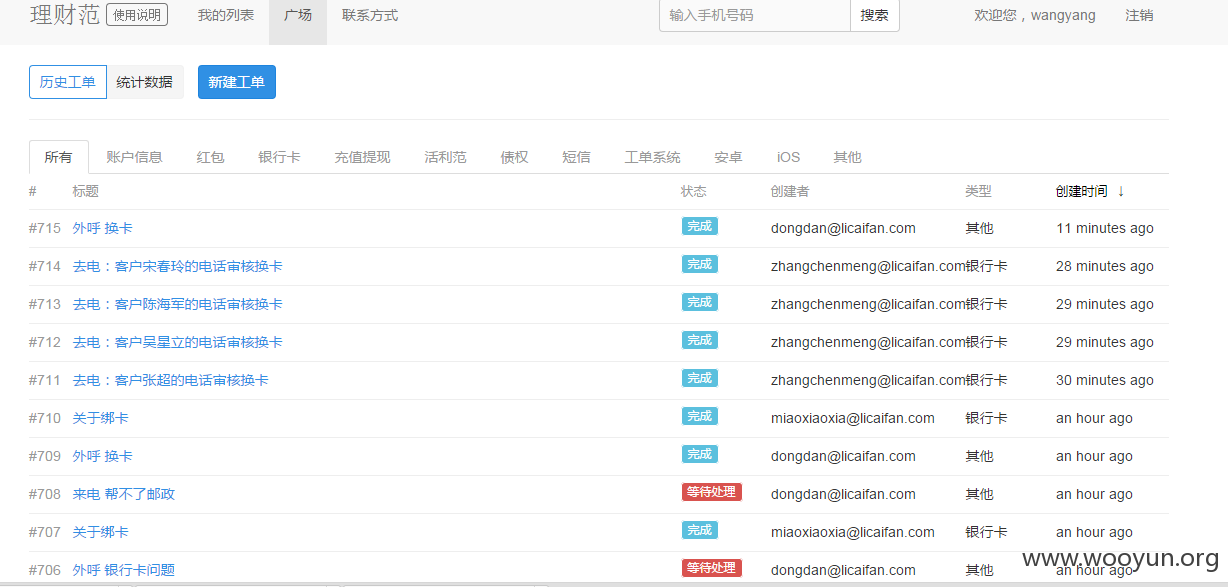Screen dimensions: 1228x587
Task: Click the 创建者 column header
Action: [x=790, y=191]
